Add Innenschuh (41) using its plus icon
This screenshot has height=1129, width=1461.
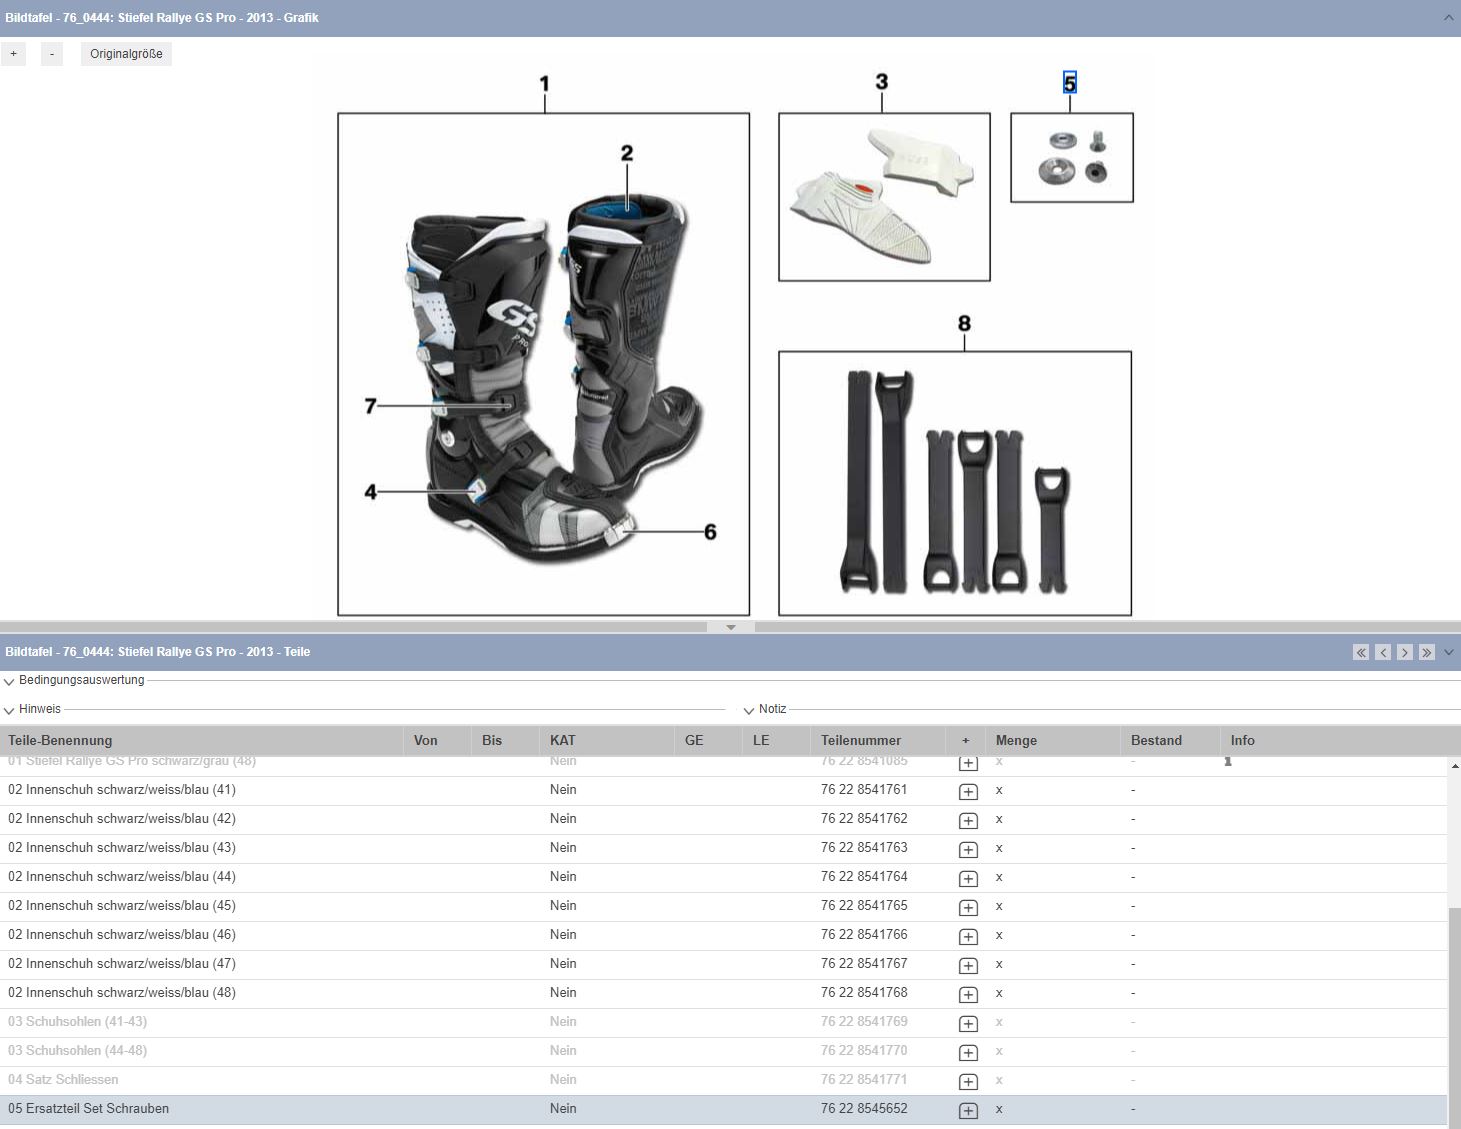tap(968, 791)
